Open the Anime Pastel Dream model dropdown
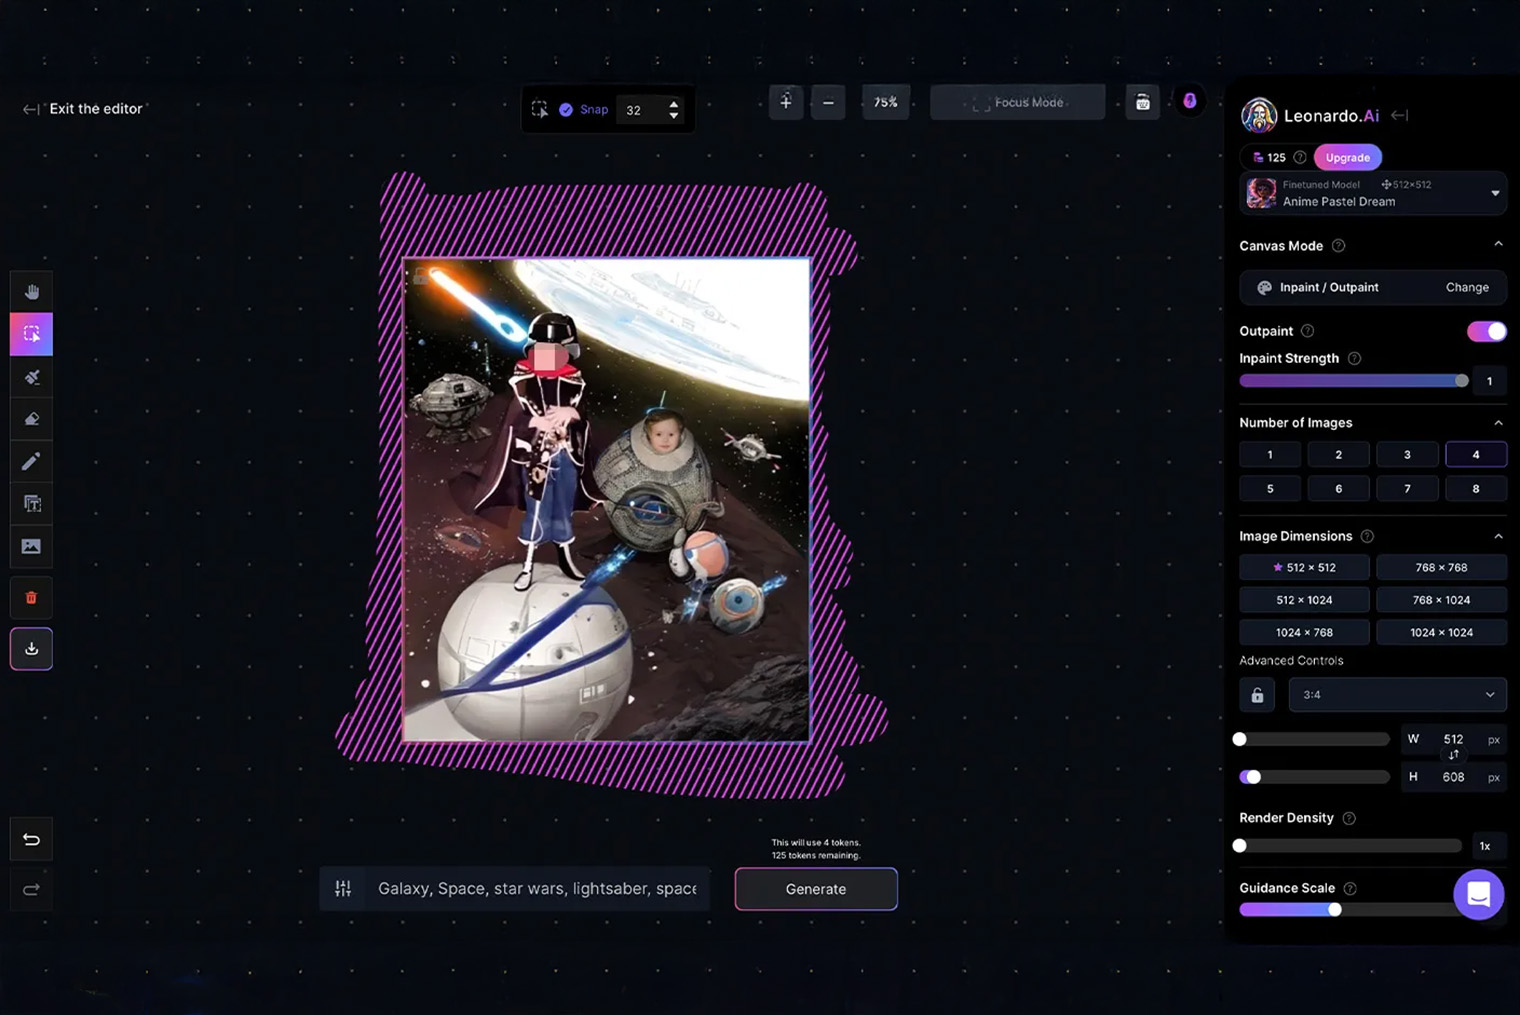The image size is (1520, 1015). (x=1373, y=193)
